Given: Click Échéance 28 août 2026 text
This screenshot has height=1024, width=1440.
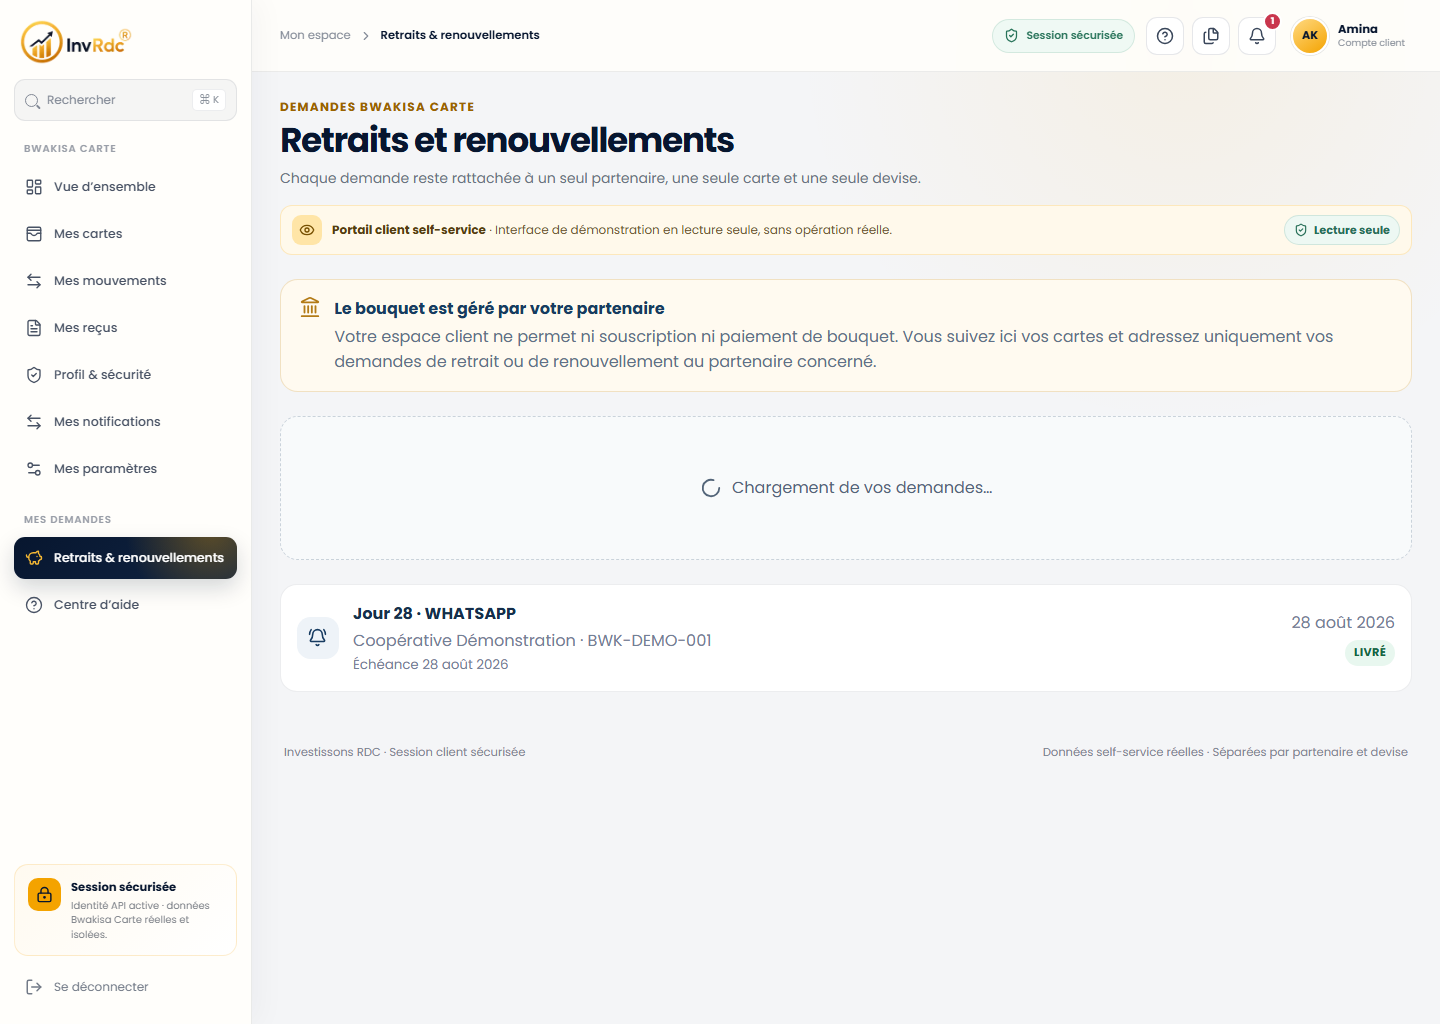Looking at the screenshot, I should click(x=430, y=664).
